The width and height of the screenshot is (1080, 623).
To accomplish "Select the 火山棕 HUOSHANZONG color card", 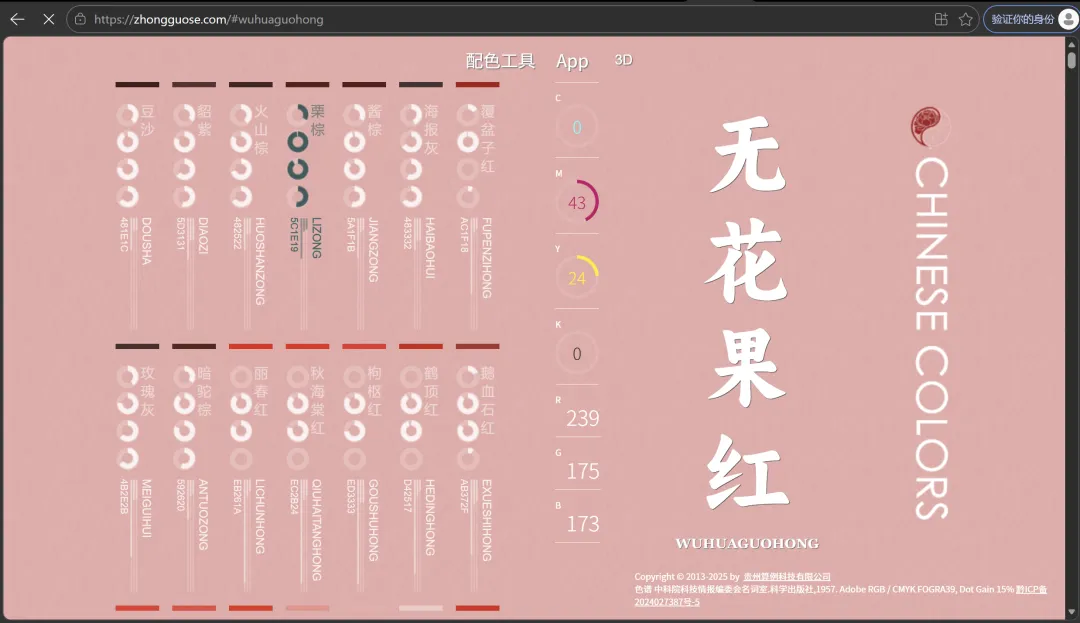I will 250,207.
